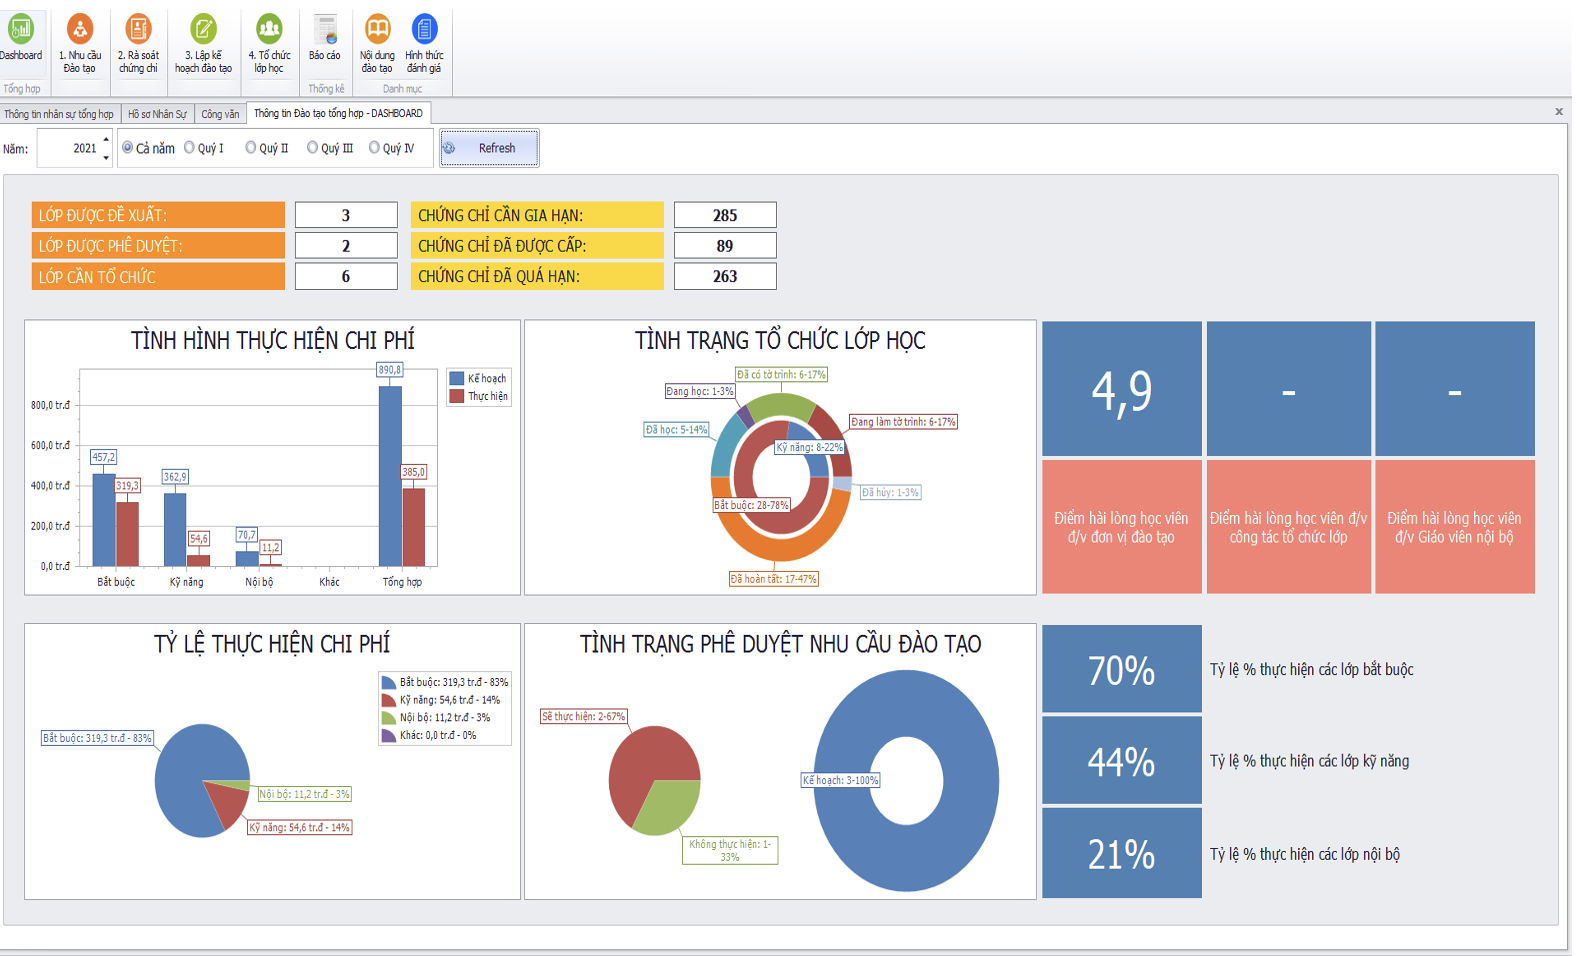Click the Refresh button
This screenshot has height=956, width=1576.
pos(489,148)
